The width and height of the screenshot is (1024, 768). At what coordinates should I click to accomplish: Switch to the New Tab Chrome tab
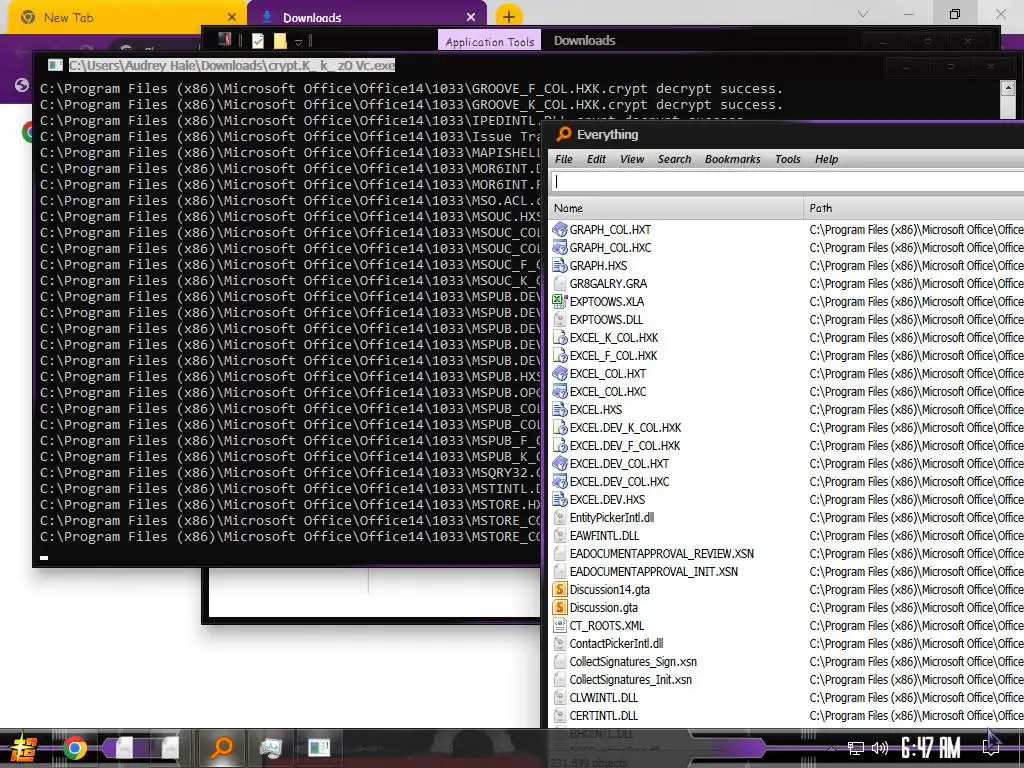click(124, 18)
